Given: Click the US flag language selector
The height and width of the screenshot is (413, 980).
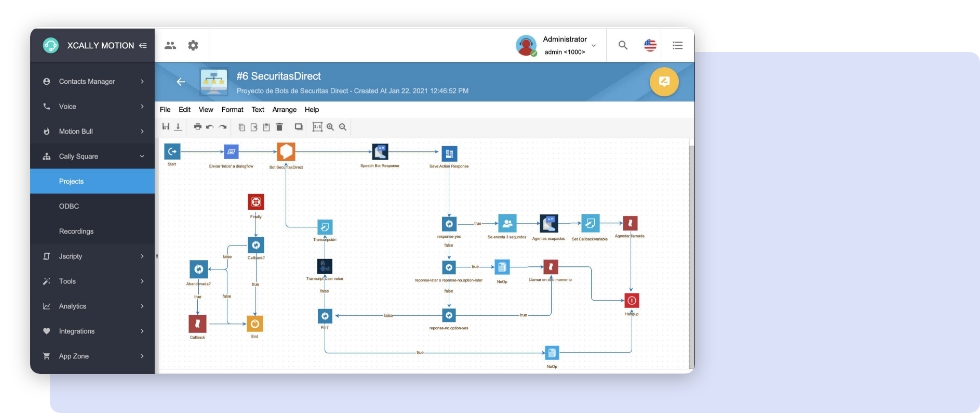Looking at the screenshot, I should pyautogui.click(x=651, y=45).
